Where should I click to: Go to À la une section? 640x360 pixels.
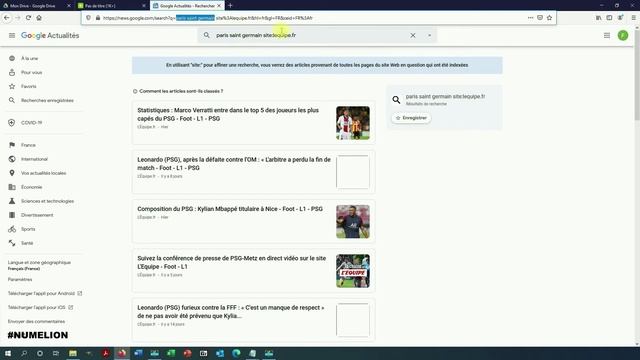click(30, 58)
